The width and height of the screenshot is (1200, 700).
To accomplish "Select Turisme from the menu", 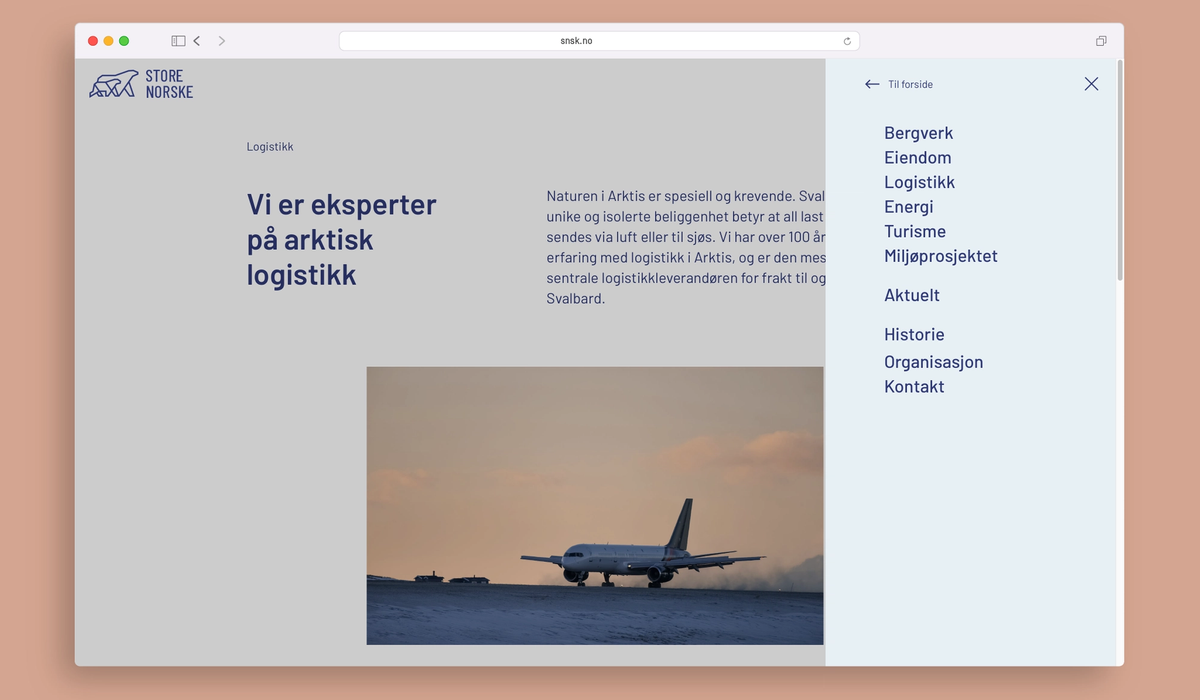I will click(x=915, y=231).
